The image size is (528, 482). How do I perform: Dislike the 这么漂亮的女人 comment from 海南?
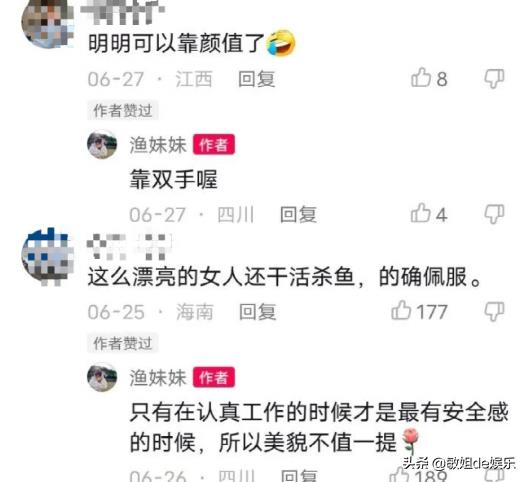tap(494, 311)
